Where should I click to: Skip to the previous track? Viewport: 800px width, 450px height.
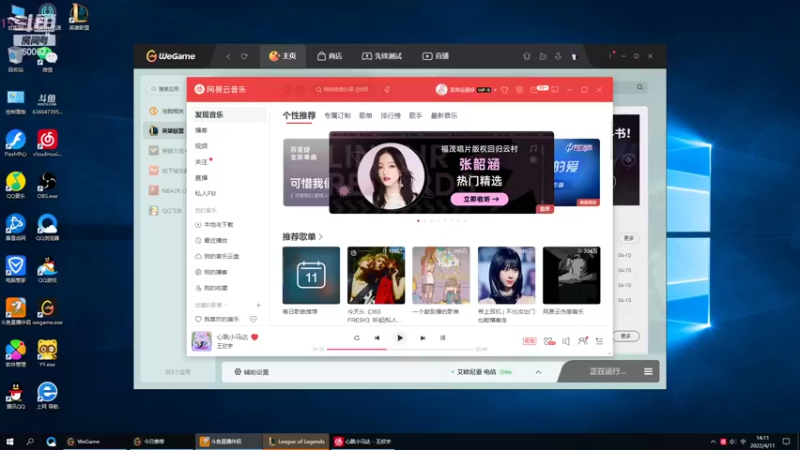pyautogui.click(x=377, y=338)
